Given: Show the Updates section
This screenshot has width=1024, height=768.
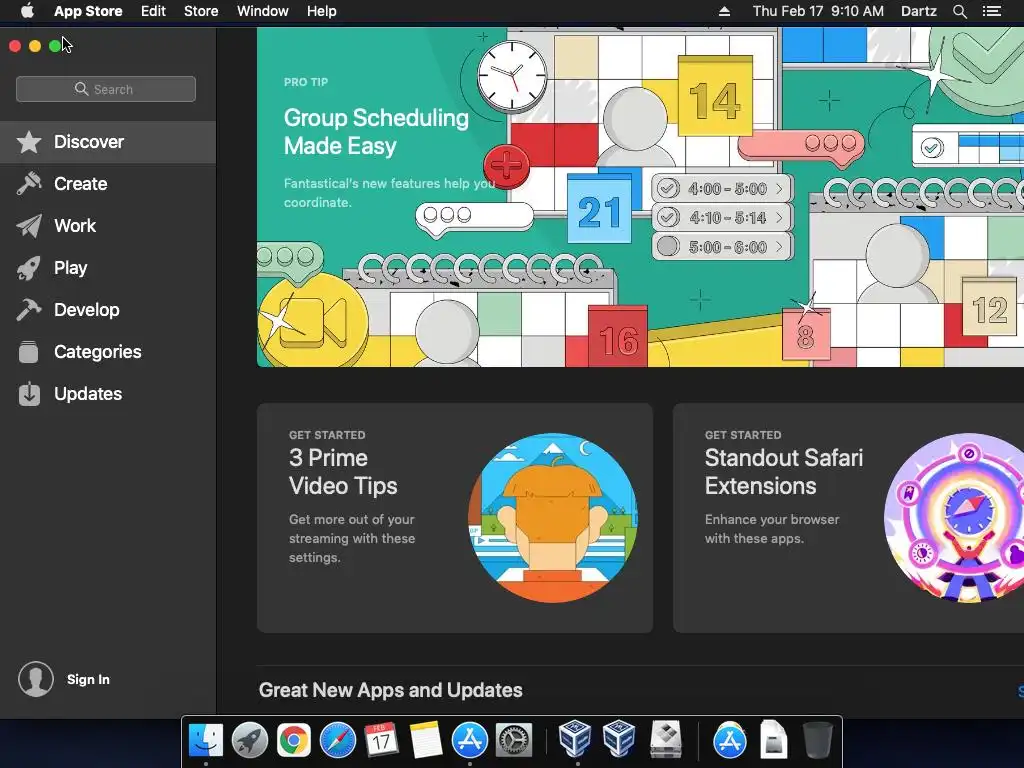Looking at the screenshot, I should pyautogui.click(x=108, y=394).
